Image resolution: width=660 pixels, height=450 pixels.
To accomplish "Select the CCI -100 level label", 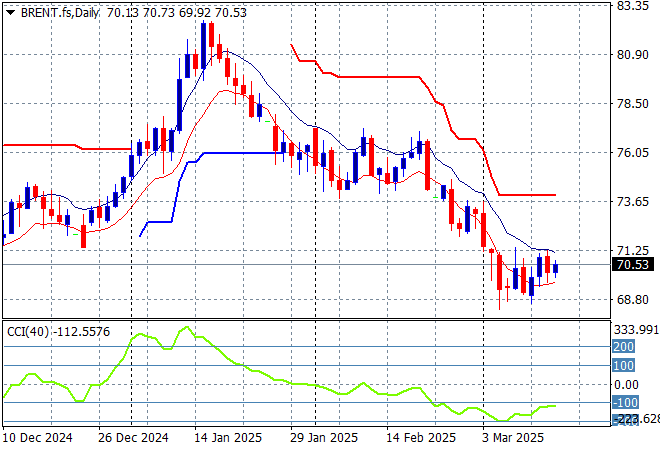I will click(x=623, y=403).
